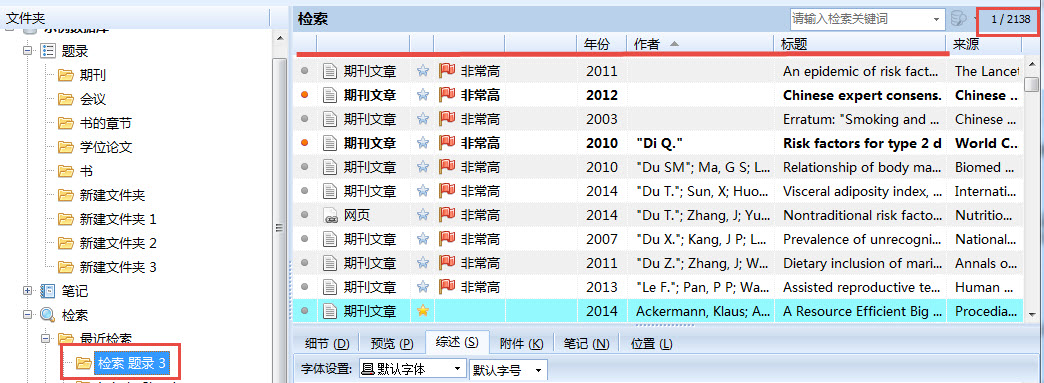Switch to the 预览 (P) tab

(392, 344)
